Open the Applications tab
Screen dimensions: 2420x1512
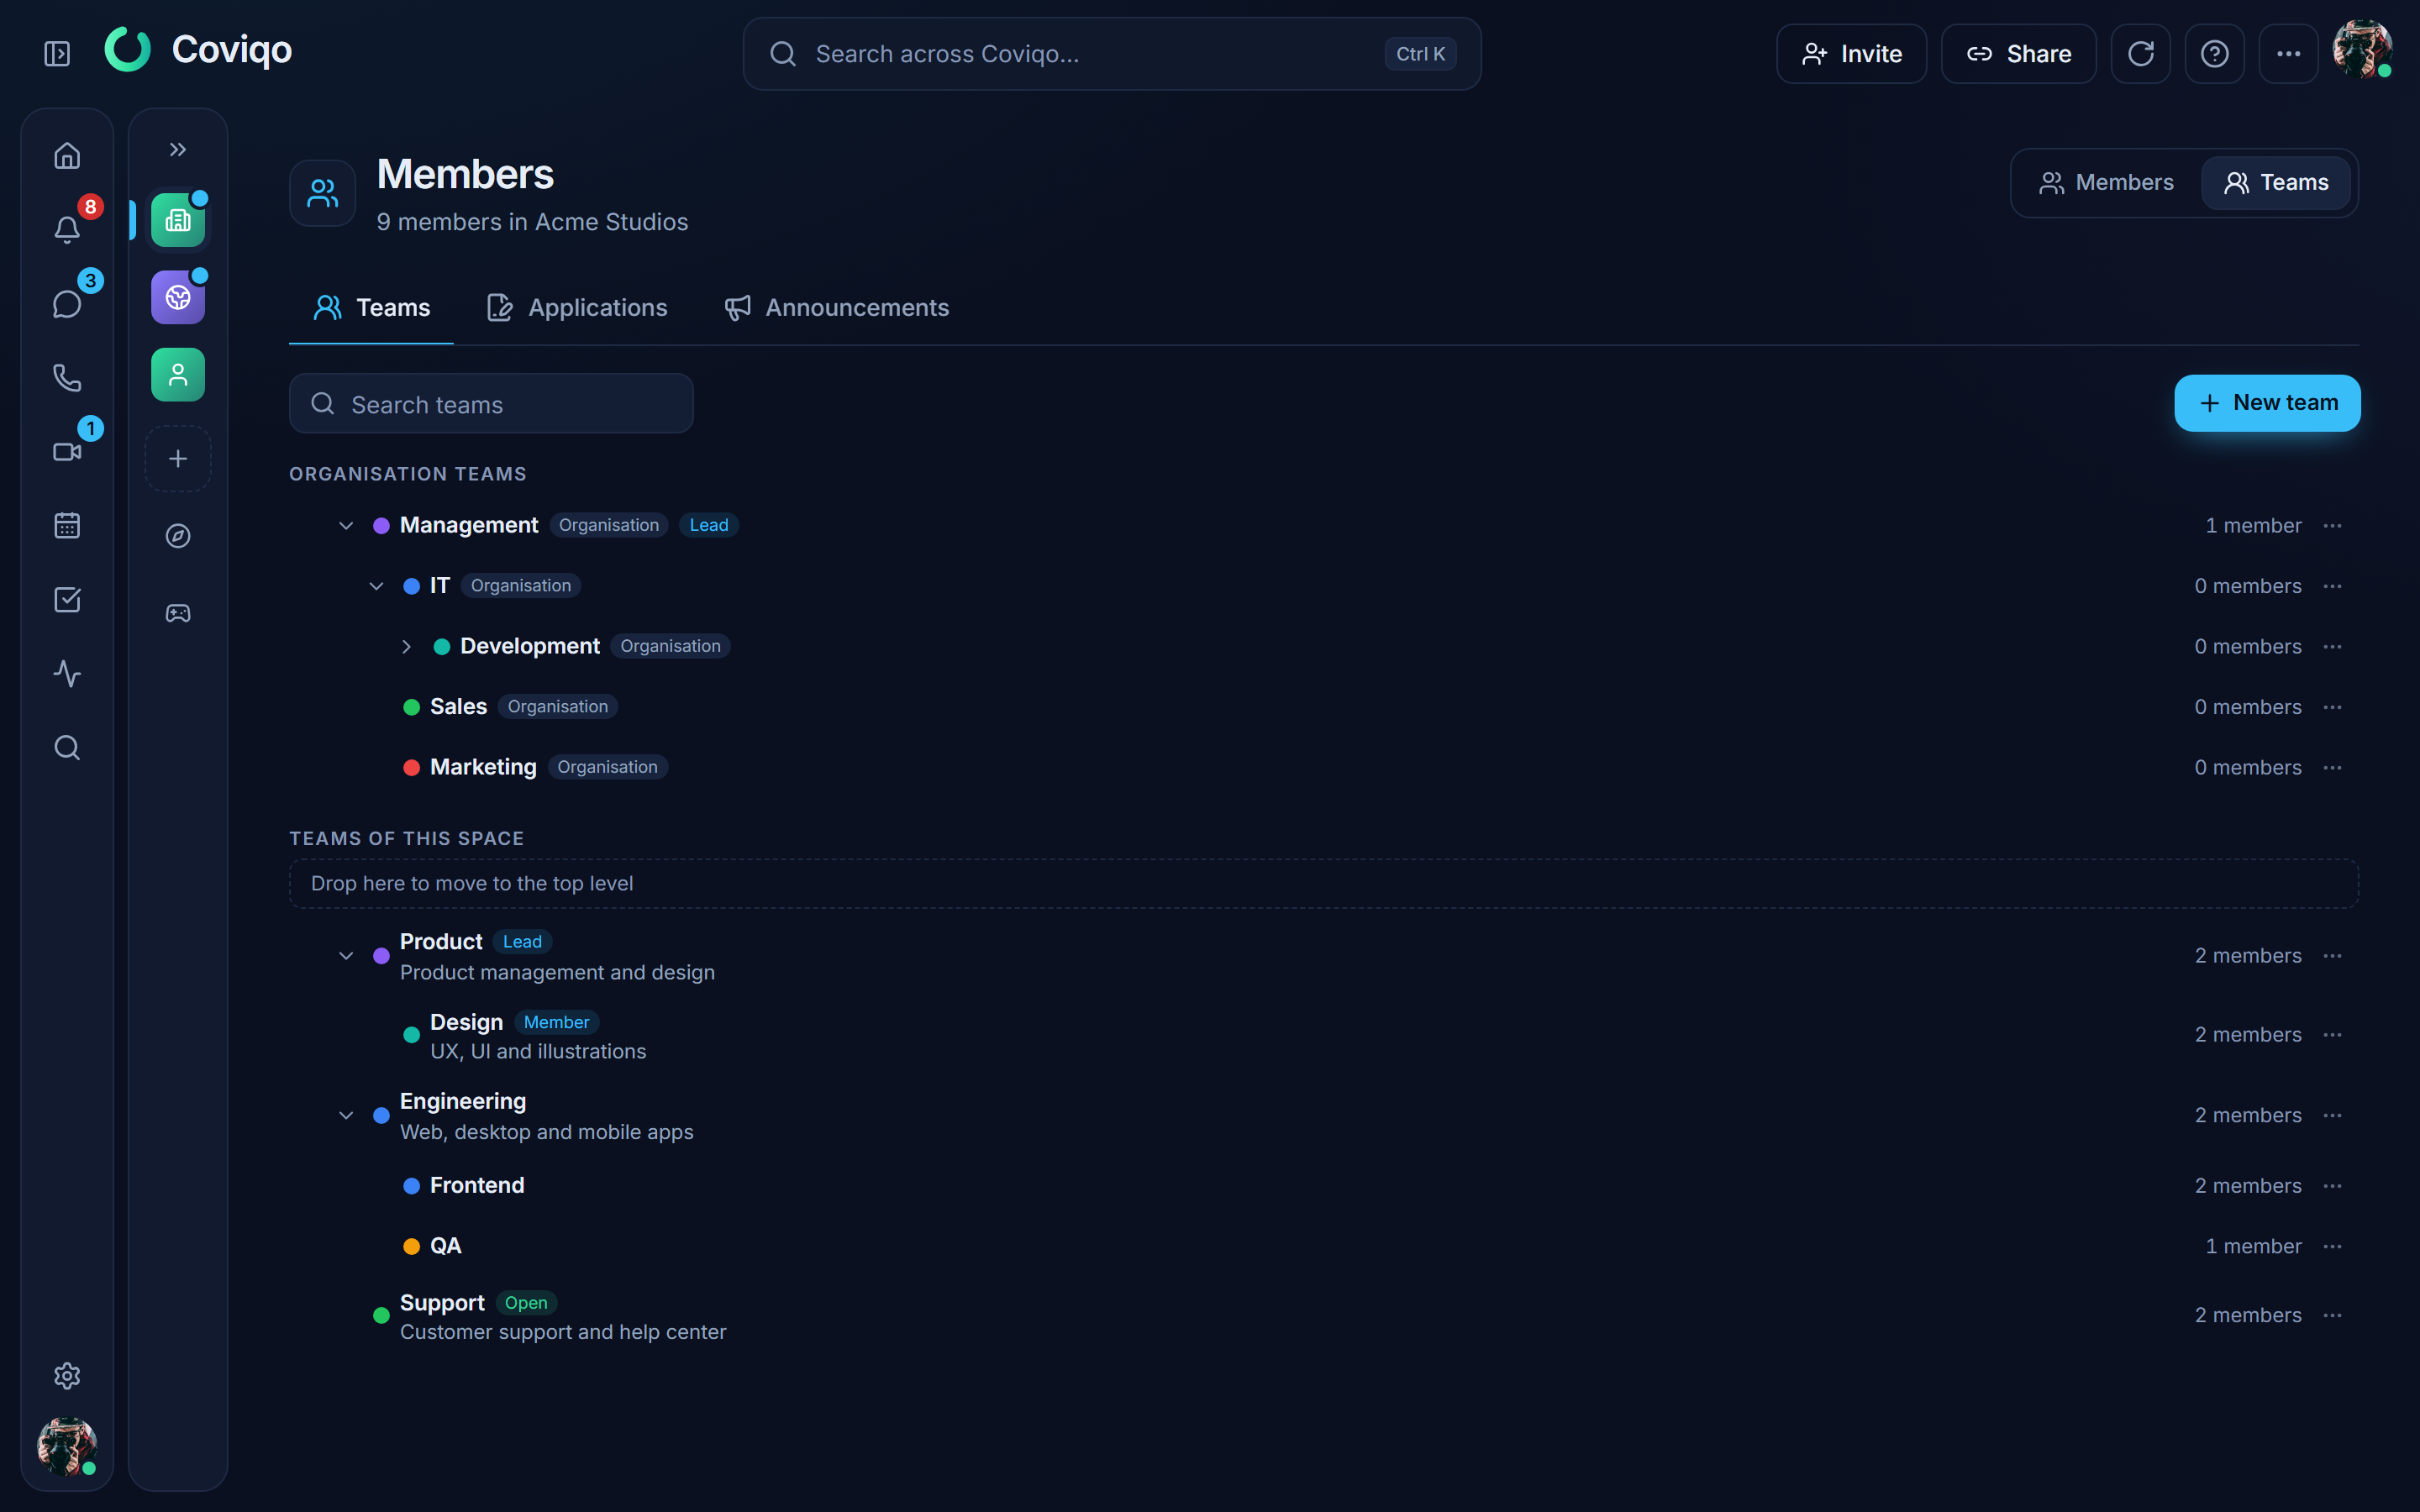[x=577, y=308]
